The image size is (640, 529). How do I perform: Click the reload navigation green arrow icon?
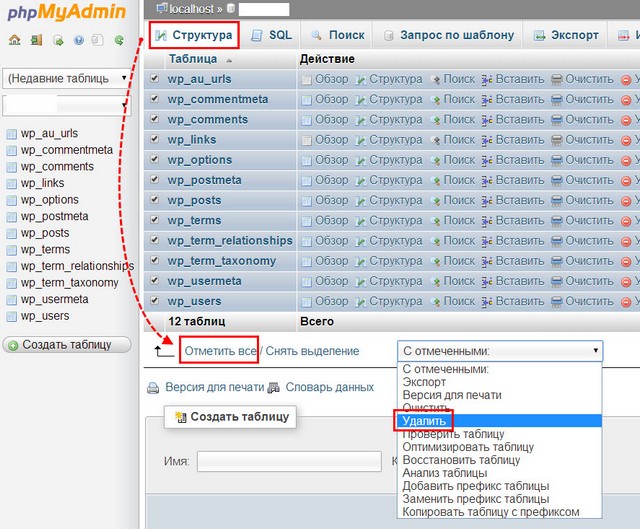coord(119,40)
